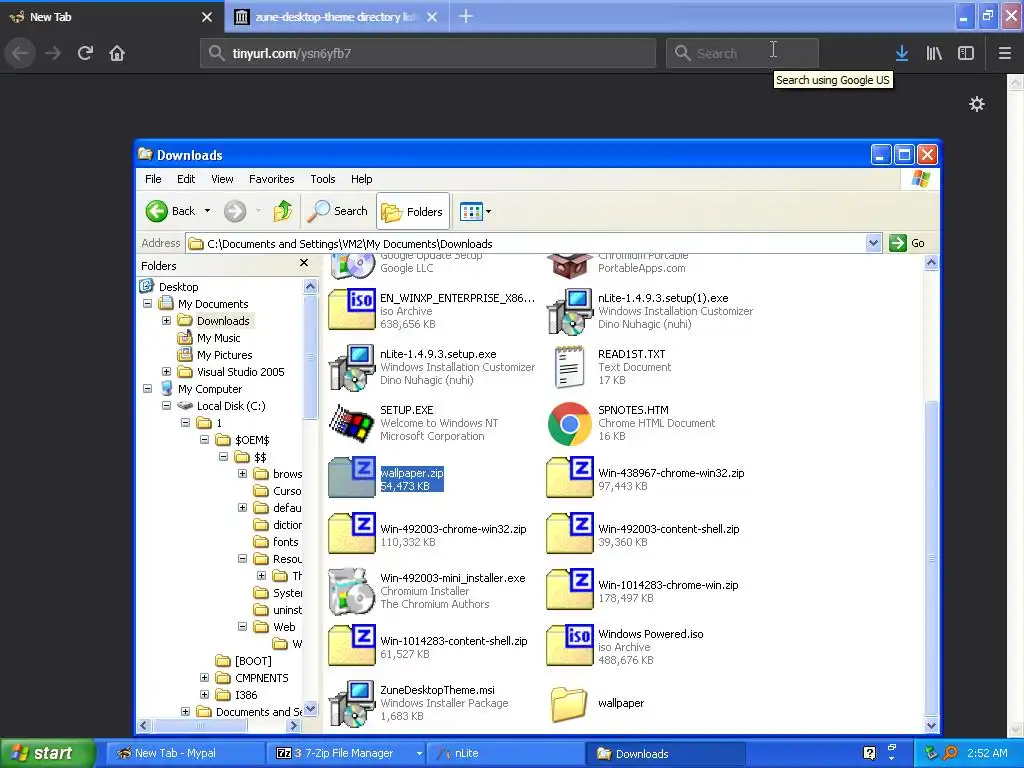This screenshot has height=768, width=1024.
Task: Expand the CMPNENTS folder node
Action: pos(204,677)
